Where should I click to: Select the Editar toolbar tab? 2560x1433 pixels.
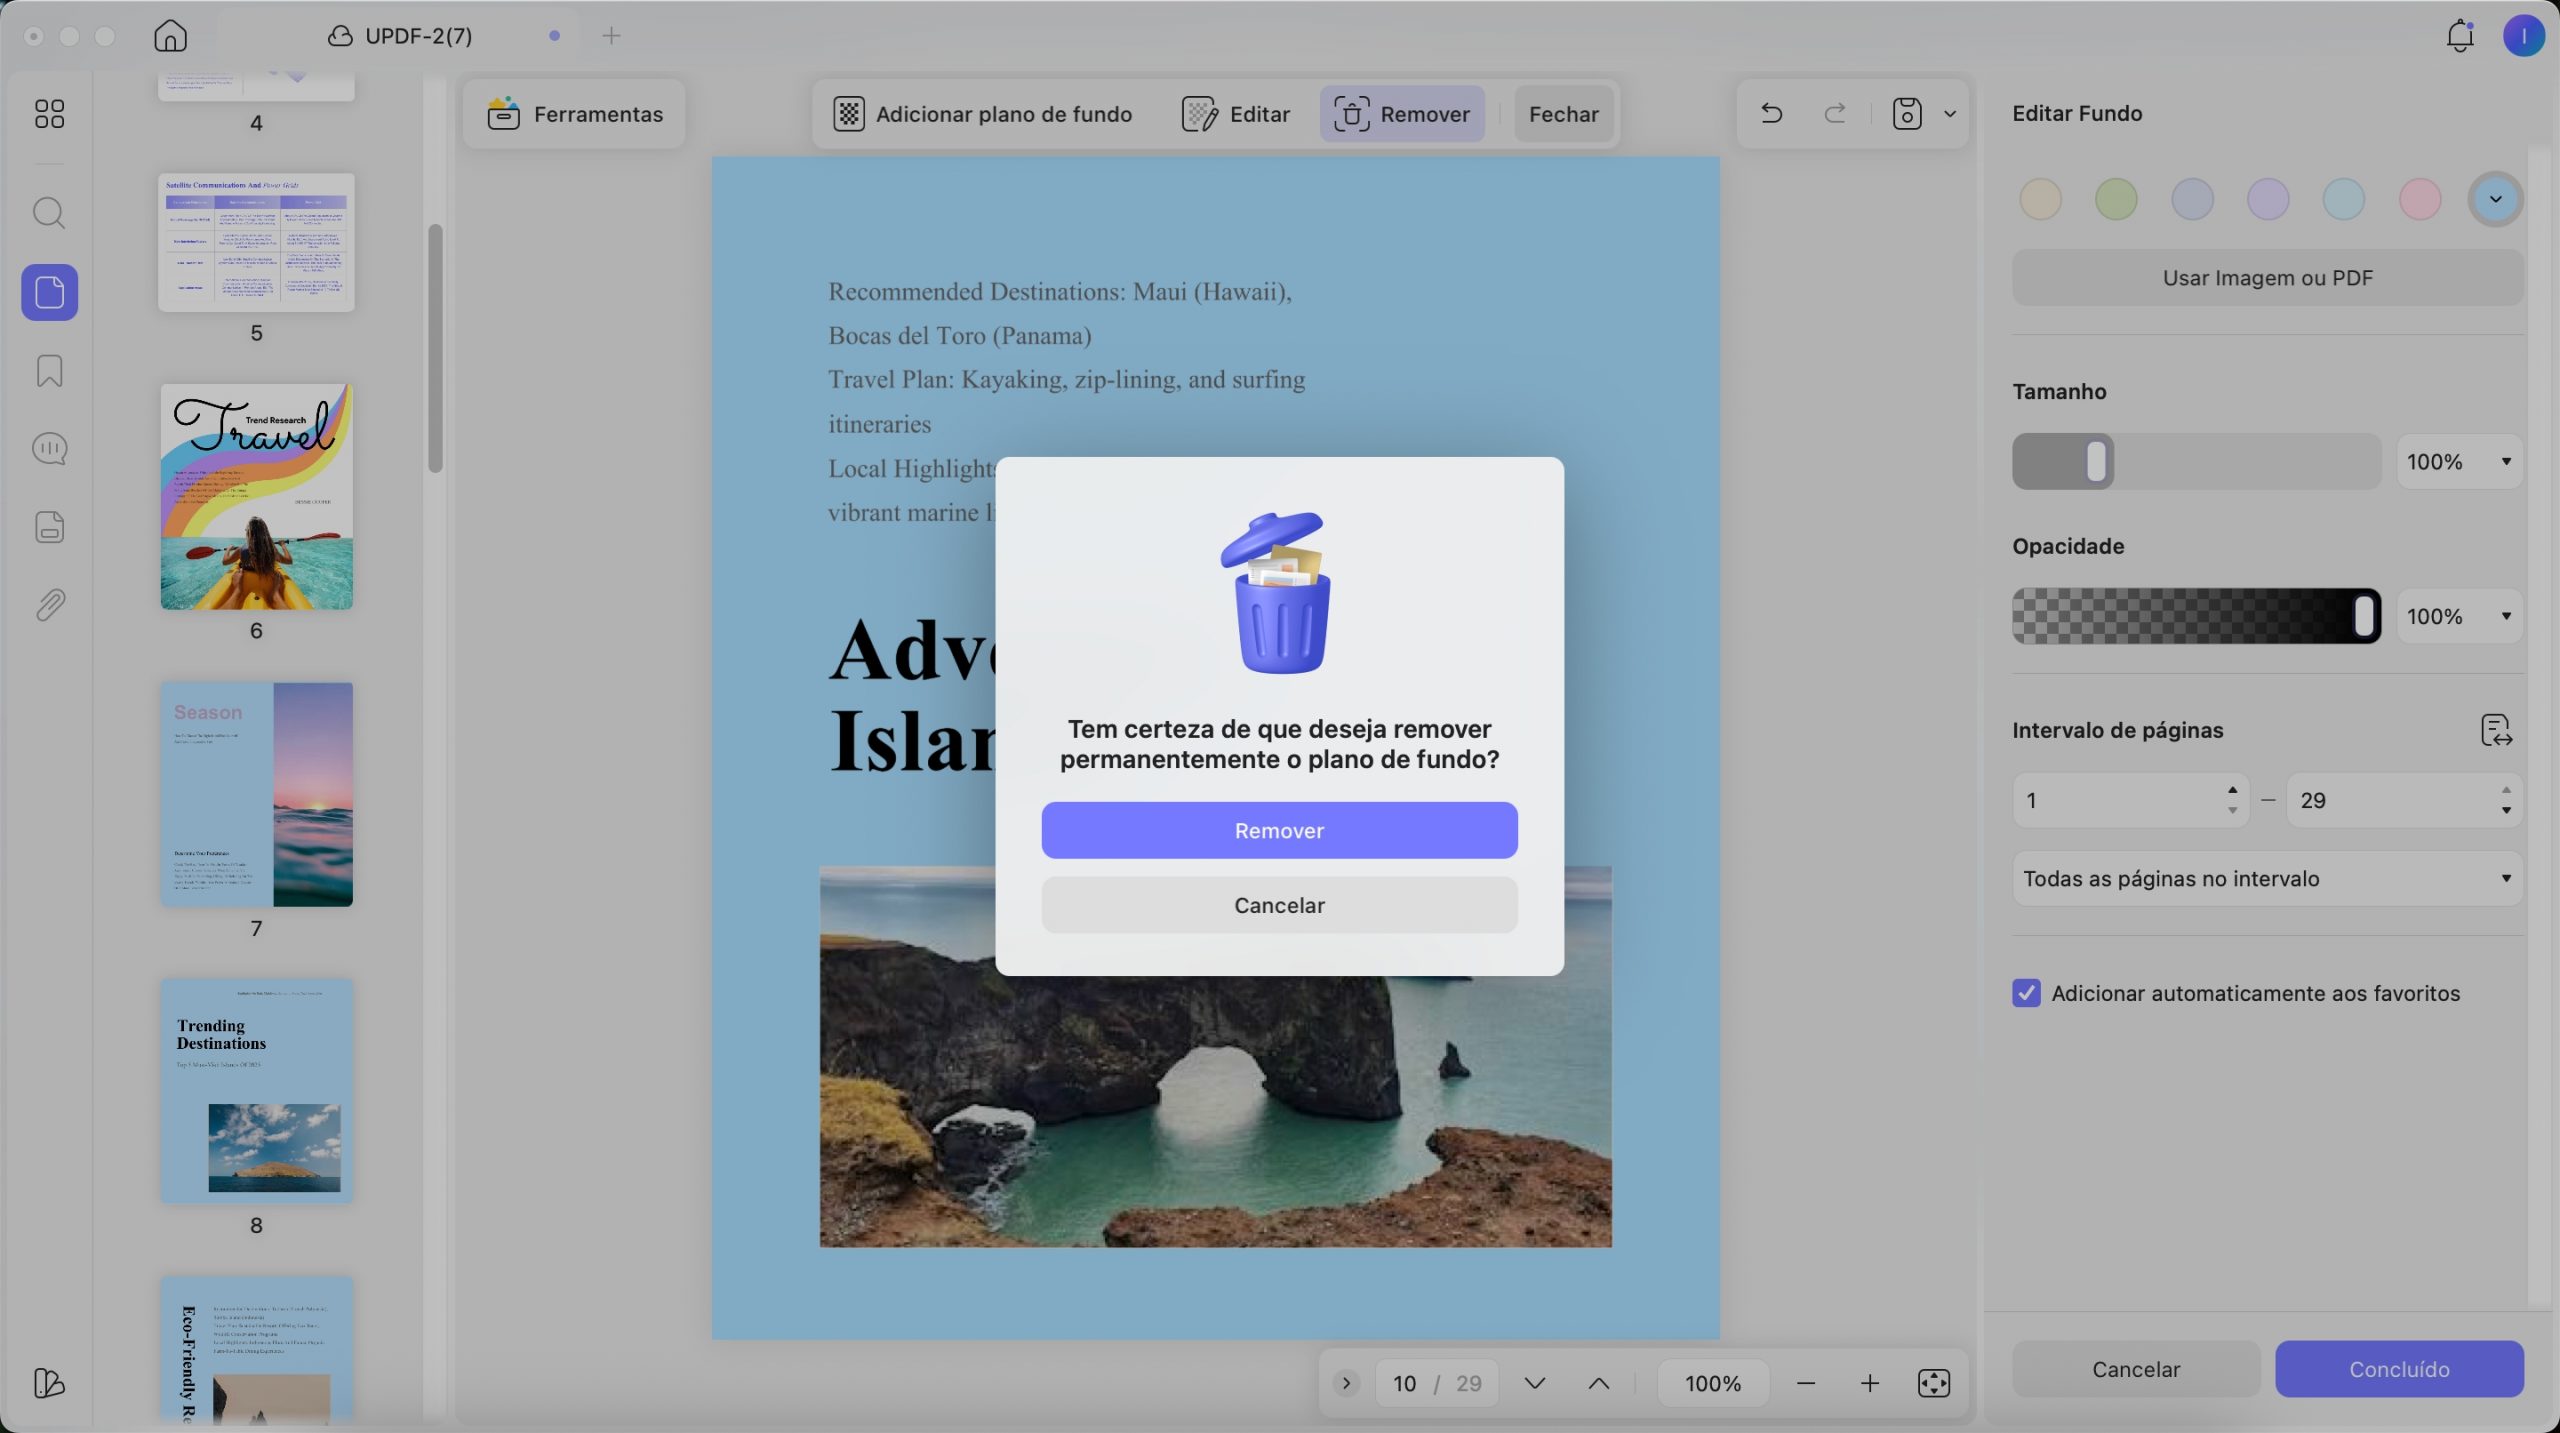(1235, 114)
